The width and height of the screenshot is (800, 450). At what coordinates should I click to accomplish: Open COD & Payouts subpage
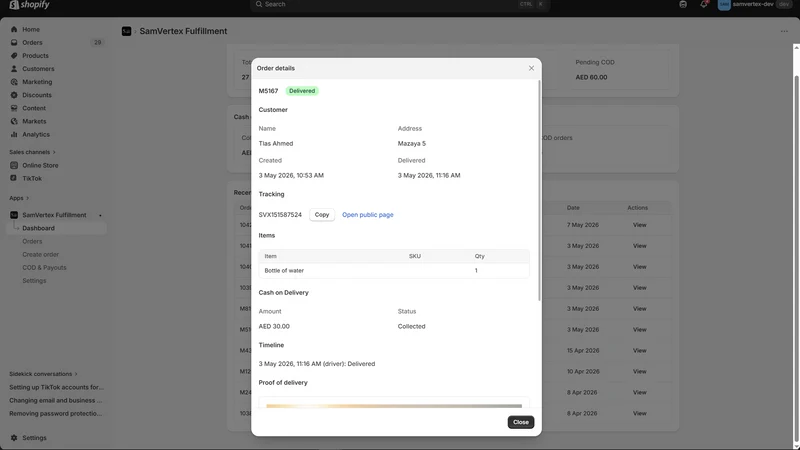click(x=44, y=267)
